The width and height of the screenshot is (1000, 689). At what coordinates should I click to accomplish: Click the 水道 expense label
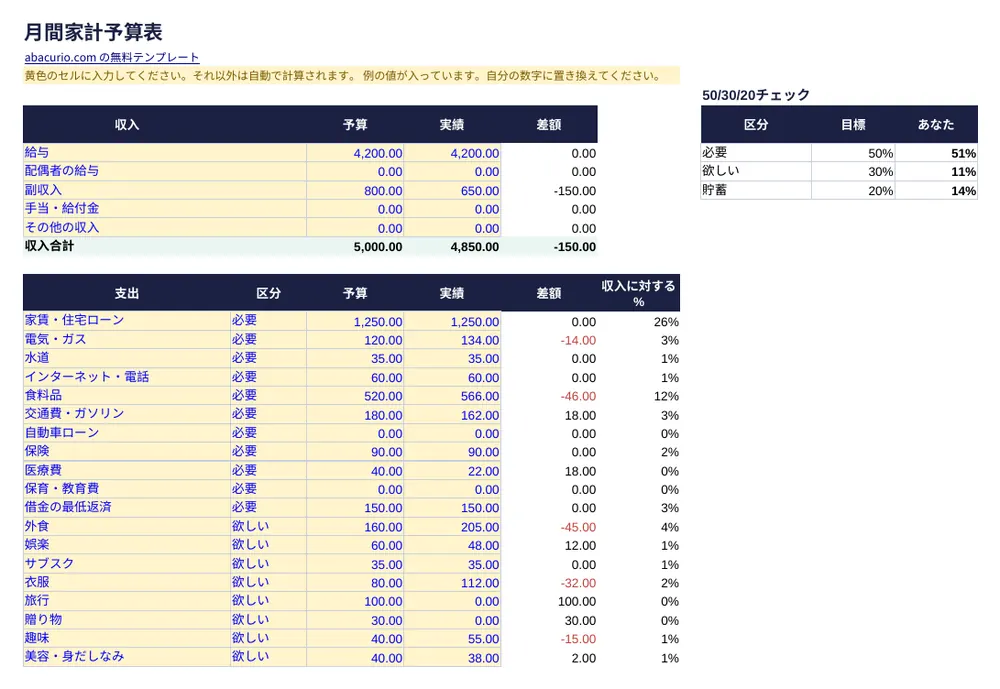click(127, 359)
